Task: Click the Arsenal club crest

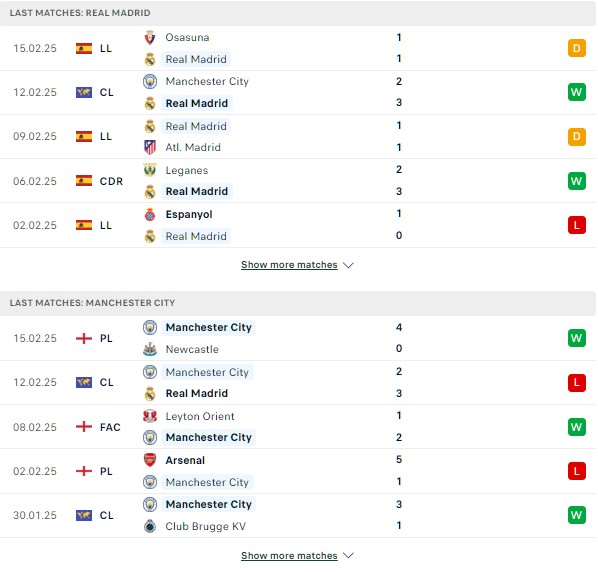Action: pyautogui.click(x=150, y=460)
